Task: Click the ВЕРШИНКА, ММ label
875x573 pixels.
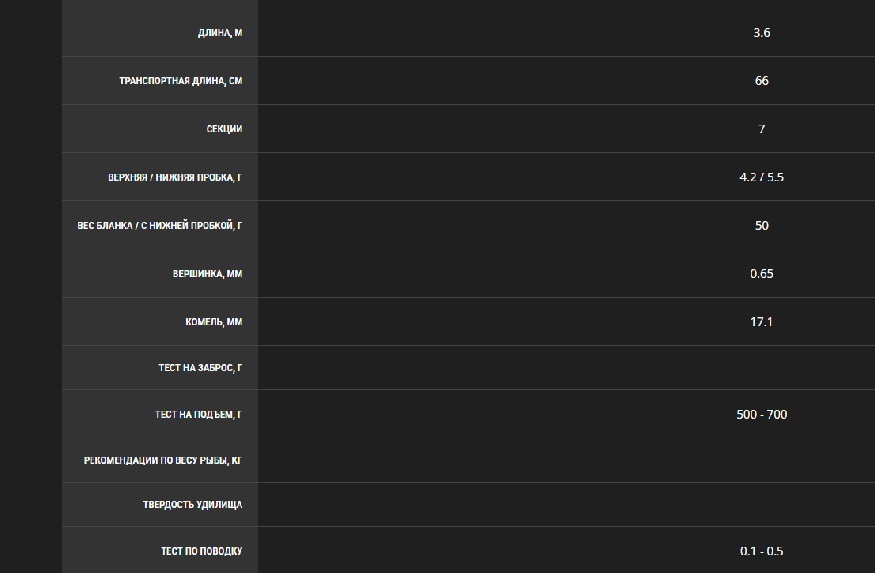Action: click(208, 273)
